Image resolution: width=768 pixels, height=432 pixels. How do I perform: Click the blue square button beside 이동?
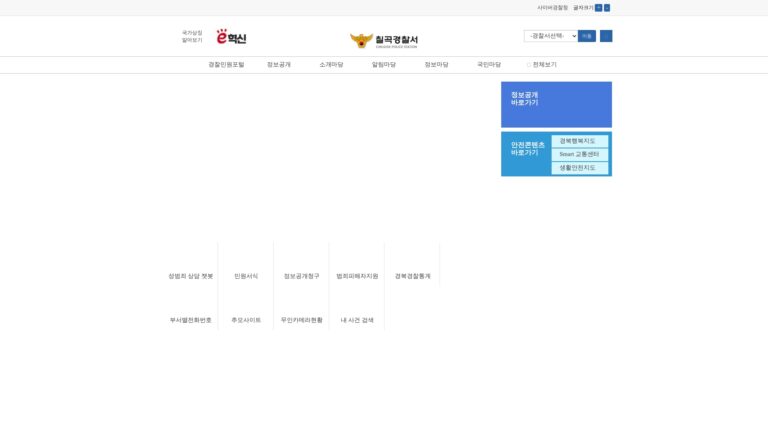pyautogui.click(x=606, y=36)
